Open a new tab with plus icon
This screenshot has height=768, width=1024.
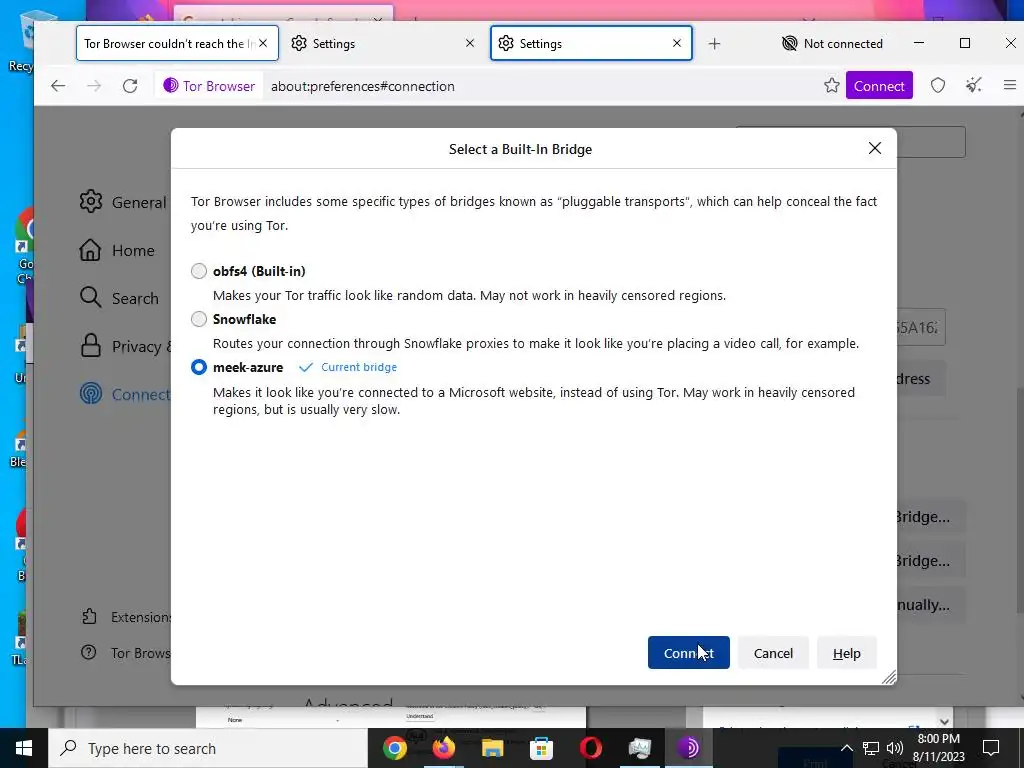(714, 44)
